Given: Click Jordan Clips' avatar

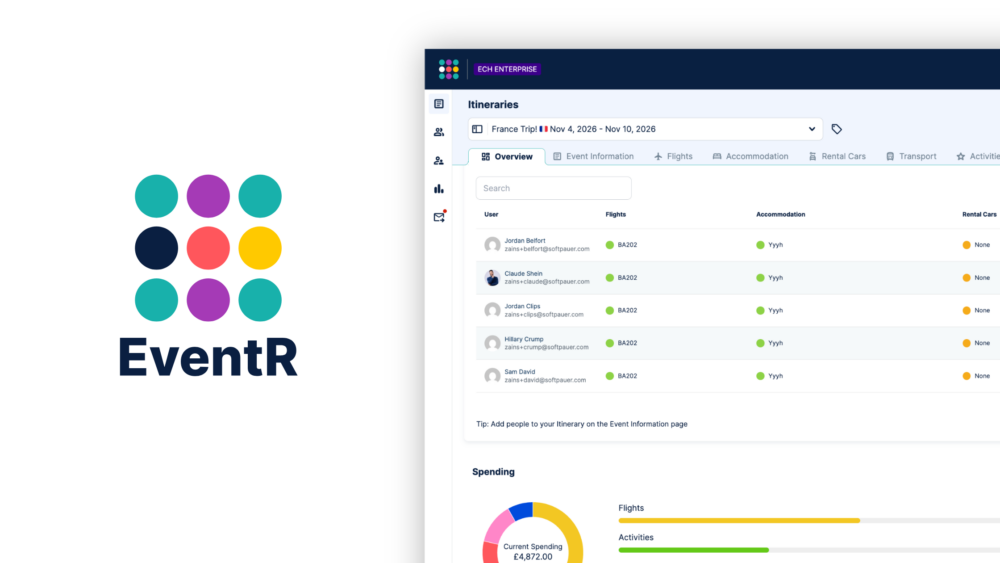Looking at the screenshot, I should [492, 311].
